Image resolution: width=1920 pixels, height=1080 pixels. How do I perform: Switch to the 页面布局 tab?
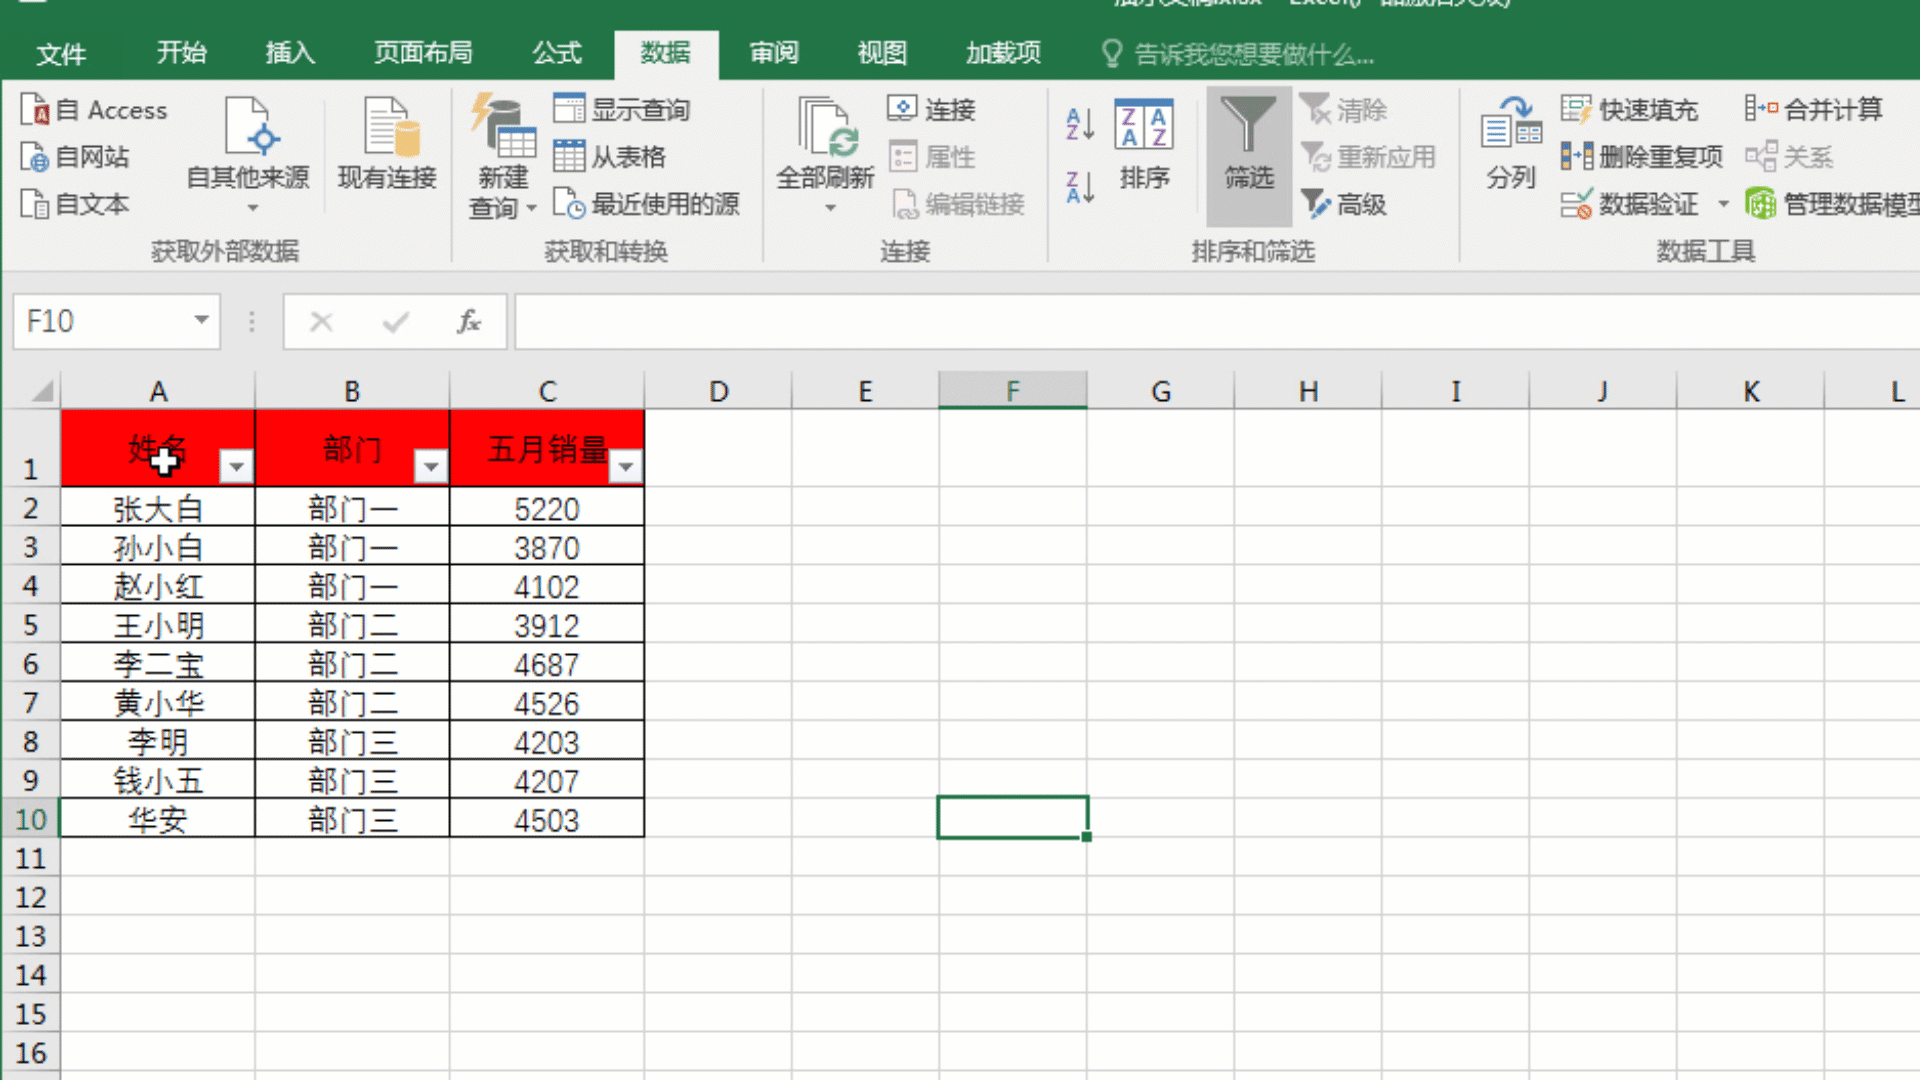[x=423, y=53]
